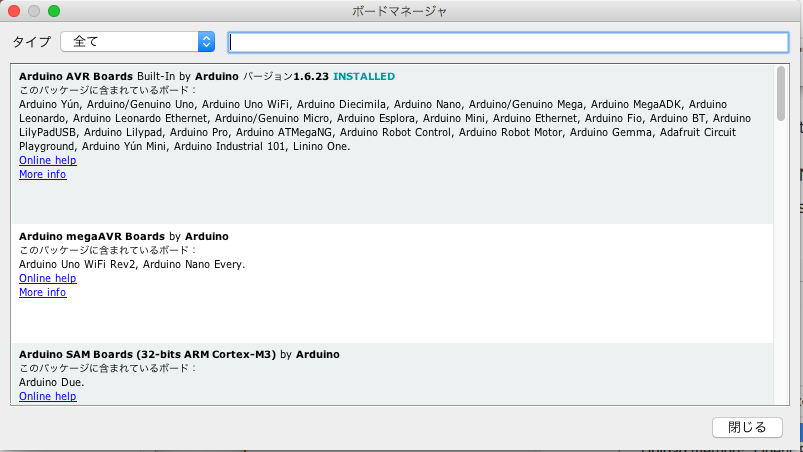Open Online help for Arduino AVR Boards
This screenshot has height=452, width=803.
coord(48,160)
